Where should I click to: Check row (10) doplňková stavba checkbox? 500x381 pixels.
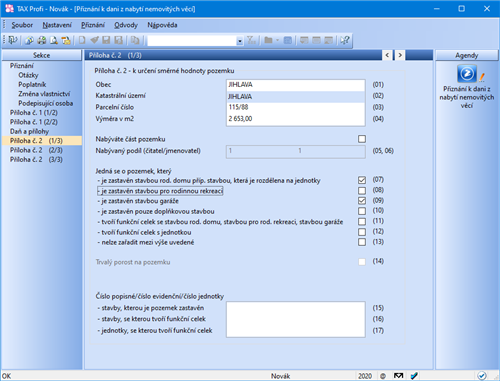362,211
